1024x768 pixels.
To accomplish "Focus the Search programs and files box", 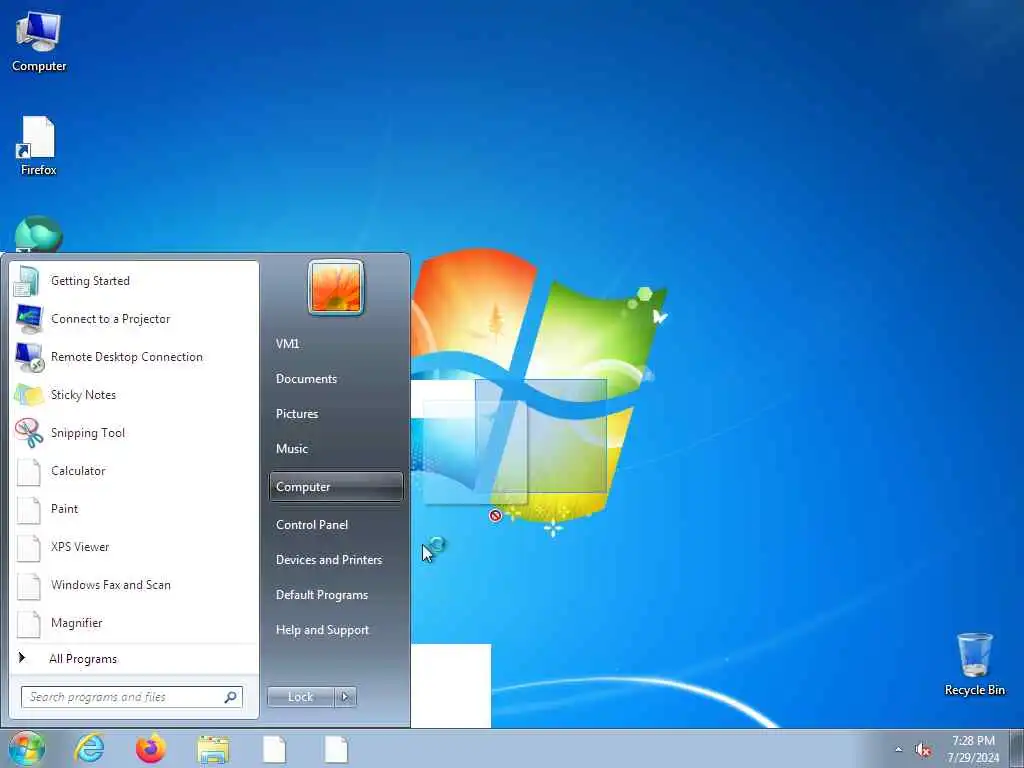I will [x=132, y=697].
